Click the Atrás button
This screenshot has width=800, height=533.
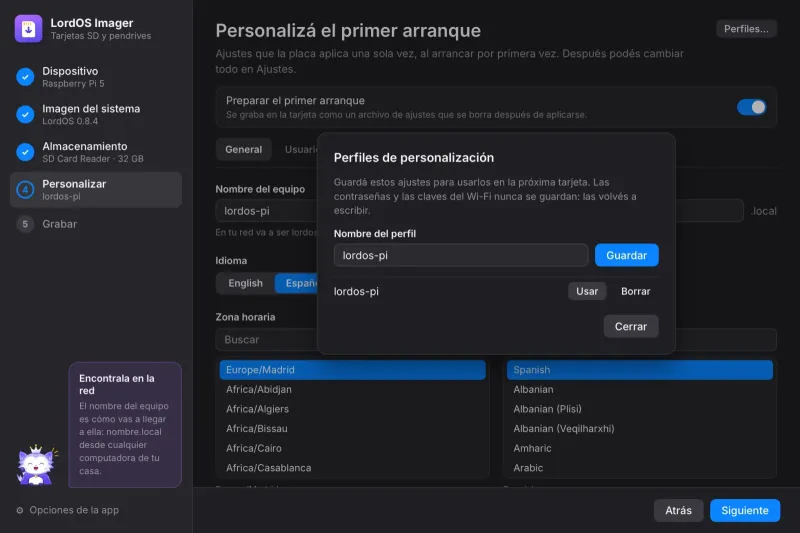[678, 510]
